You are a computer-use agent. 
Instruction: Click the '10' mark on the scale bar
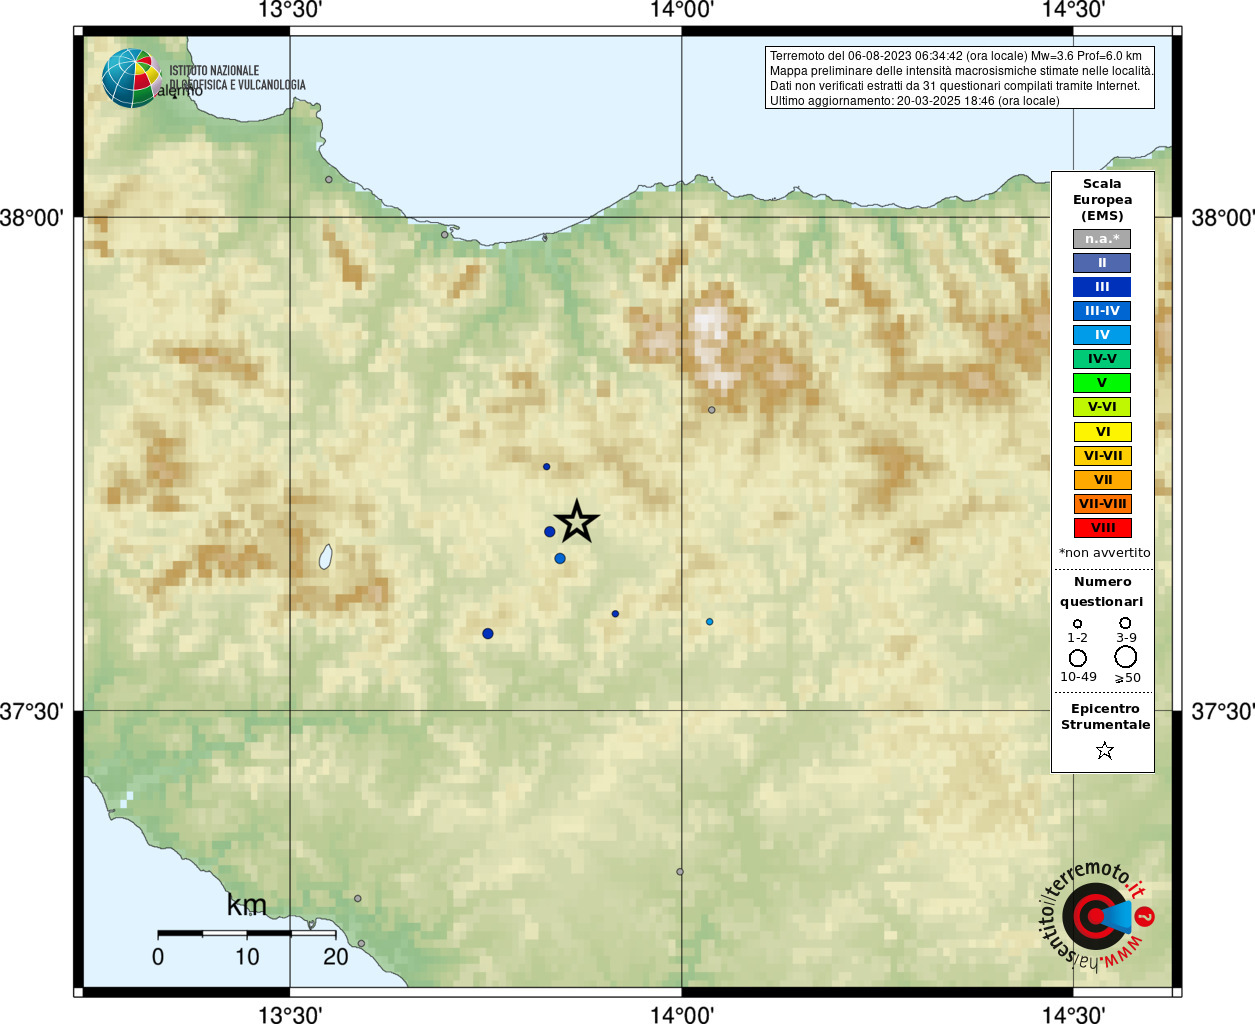pyautogui.click(x=247, y=957)
